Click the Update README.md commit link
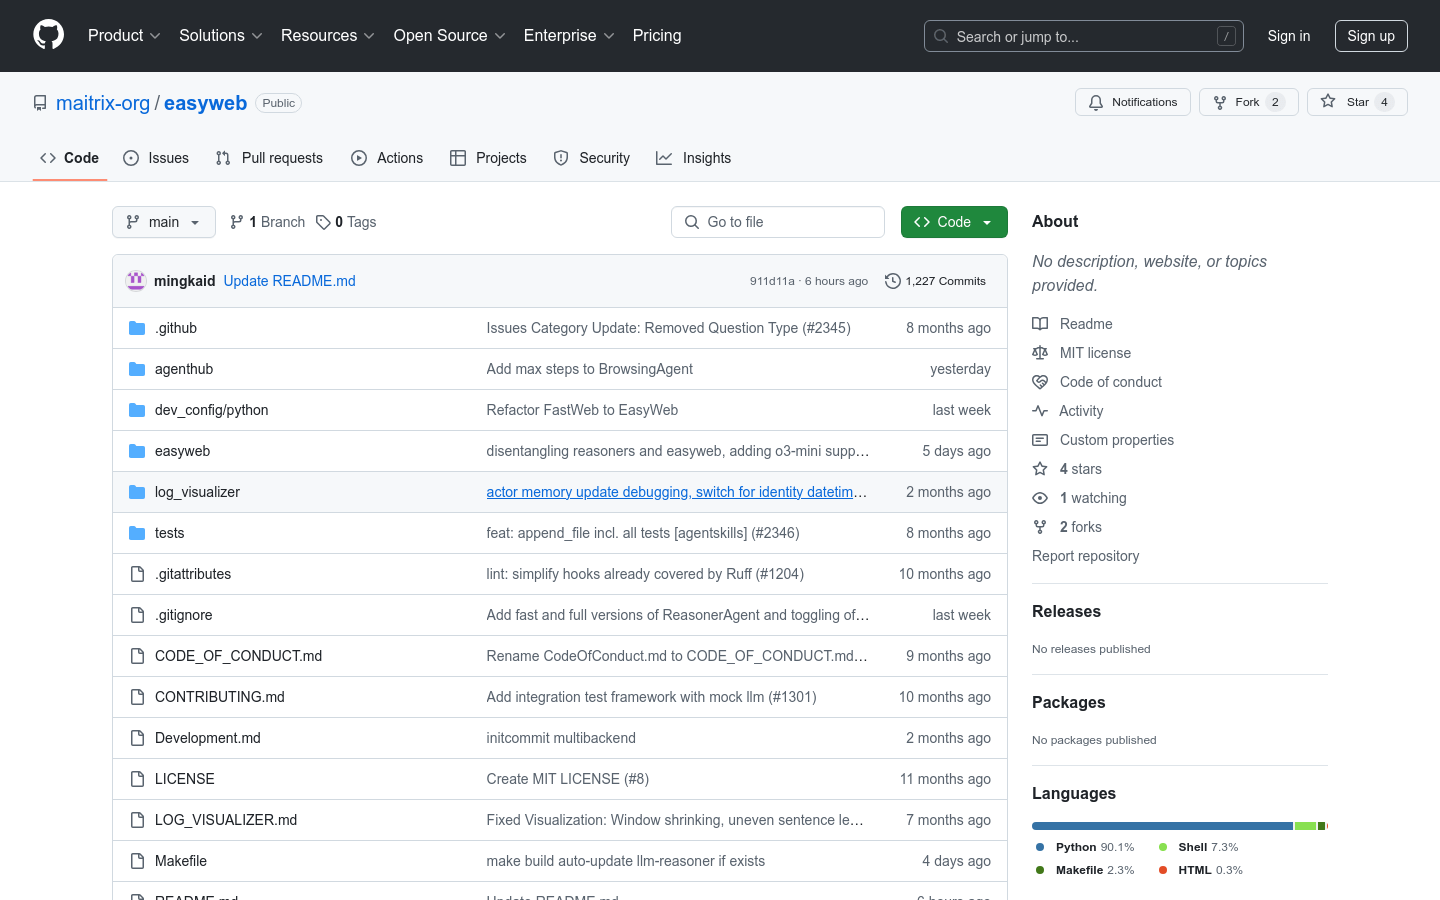Screen dimensions: 1440x900 click(x=290, y=281)
